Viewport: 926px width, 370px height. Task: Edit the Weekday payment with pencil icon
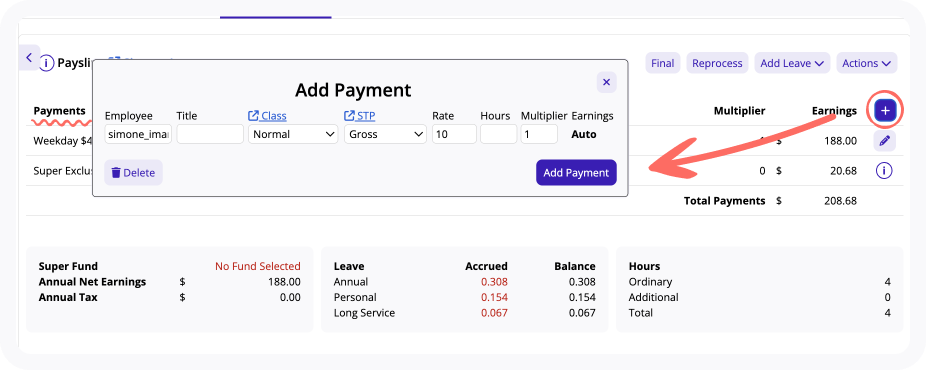tap(885, 141)
